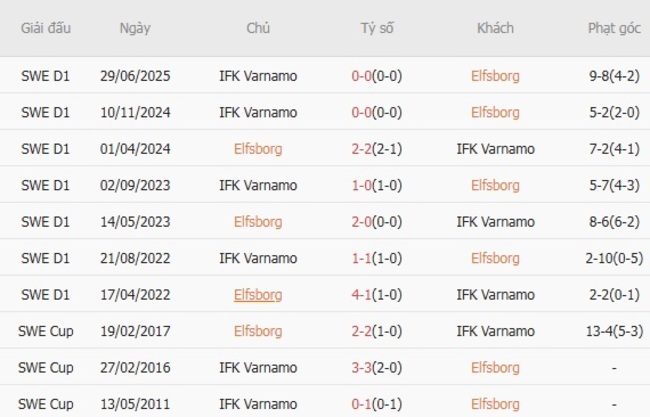Open underlined Elfsborg link in 17/04/2022 row

tap(258, 295)
